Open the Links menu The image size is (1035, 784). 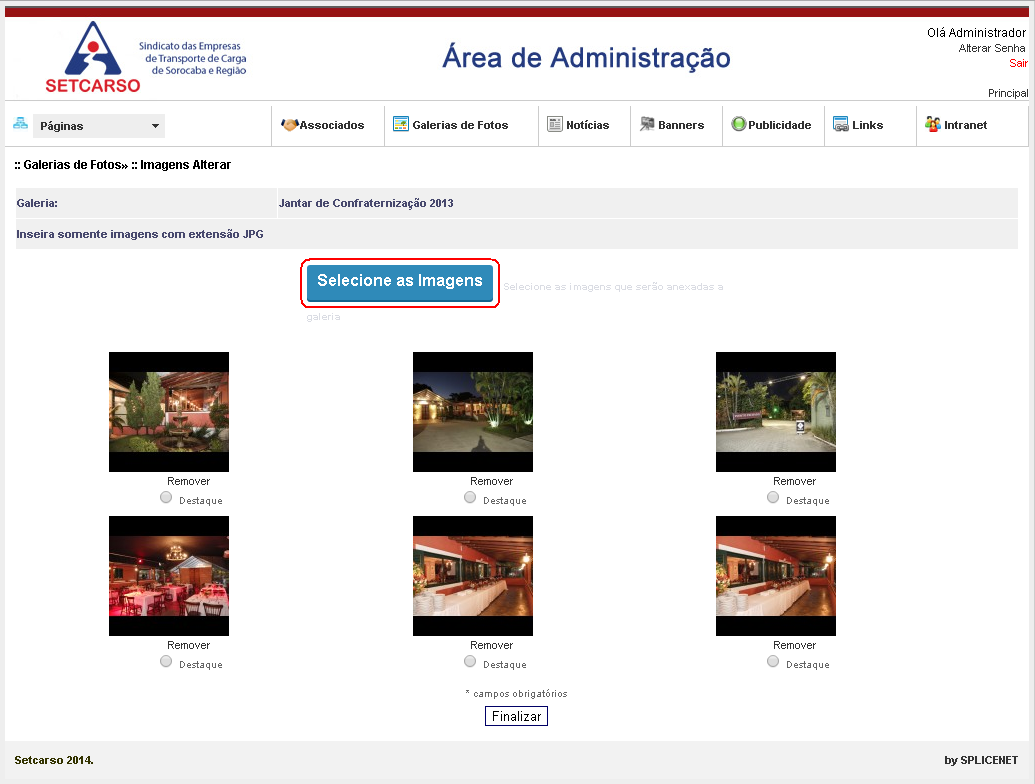(867, 125)
